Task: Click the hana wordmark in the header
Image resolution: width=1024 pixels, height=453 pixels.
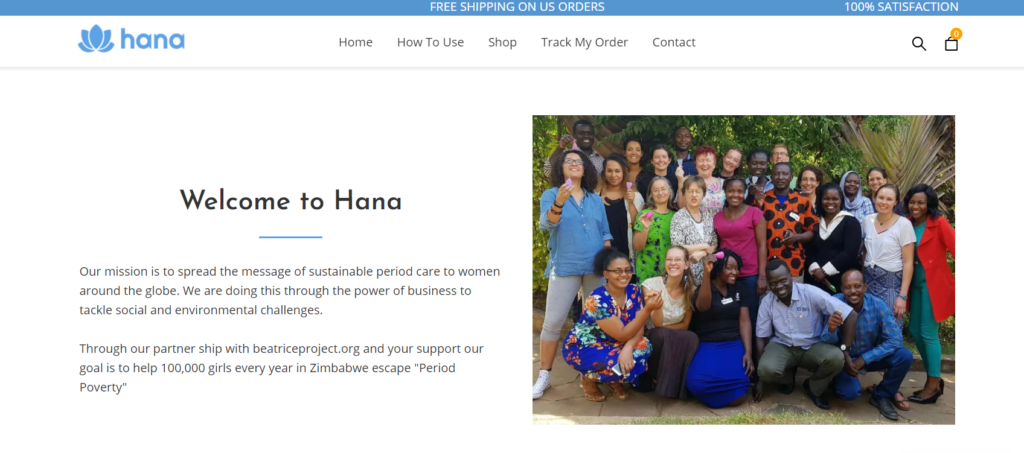Action: pyautogui.click(x=152, y=40)
